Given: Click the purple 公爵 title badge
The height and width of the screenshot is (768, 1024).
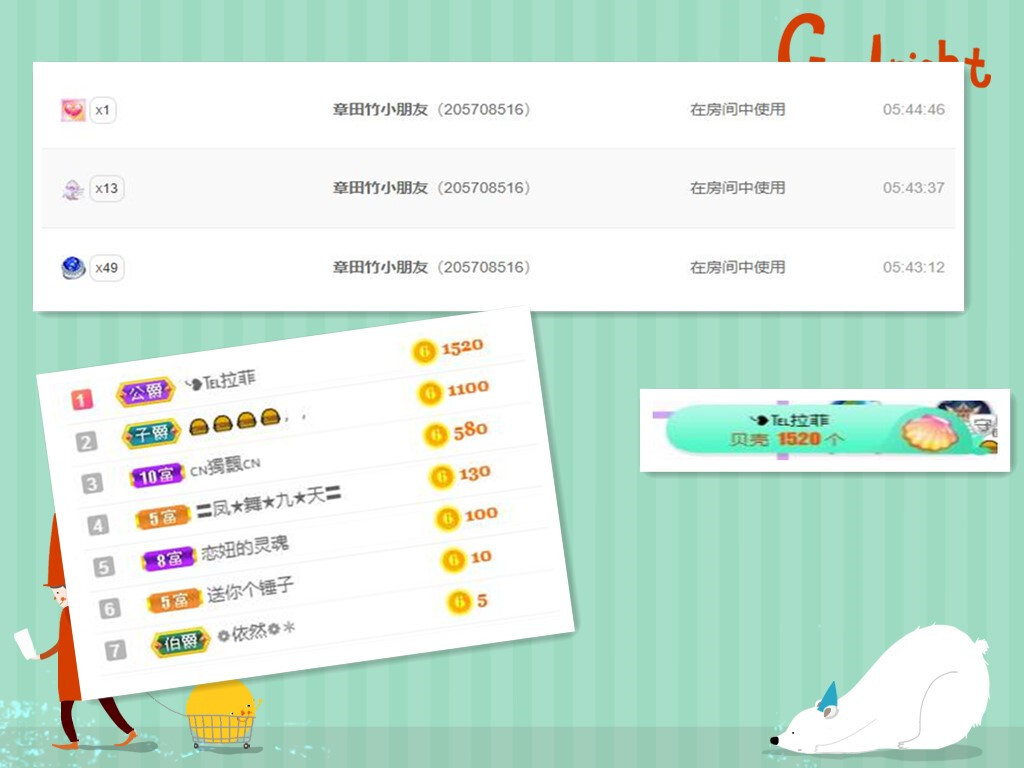Looking at the screenshot, I should pyautogui.click(x=146, y=392).
